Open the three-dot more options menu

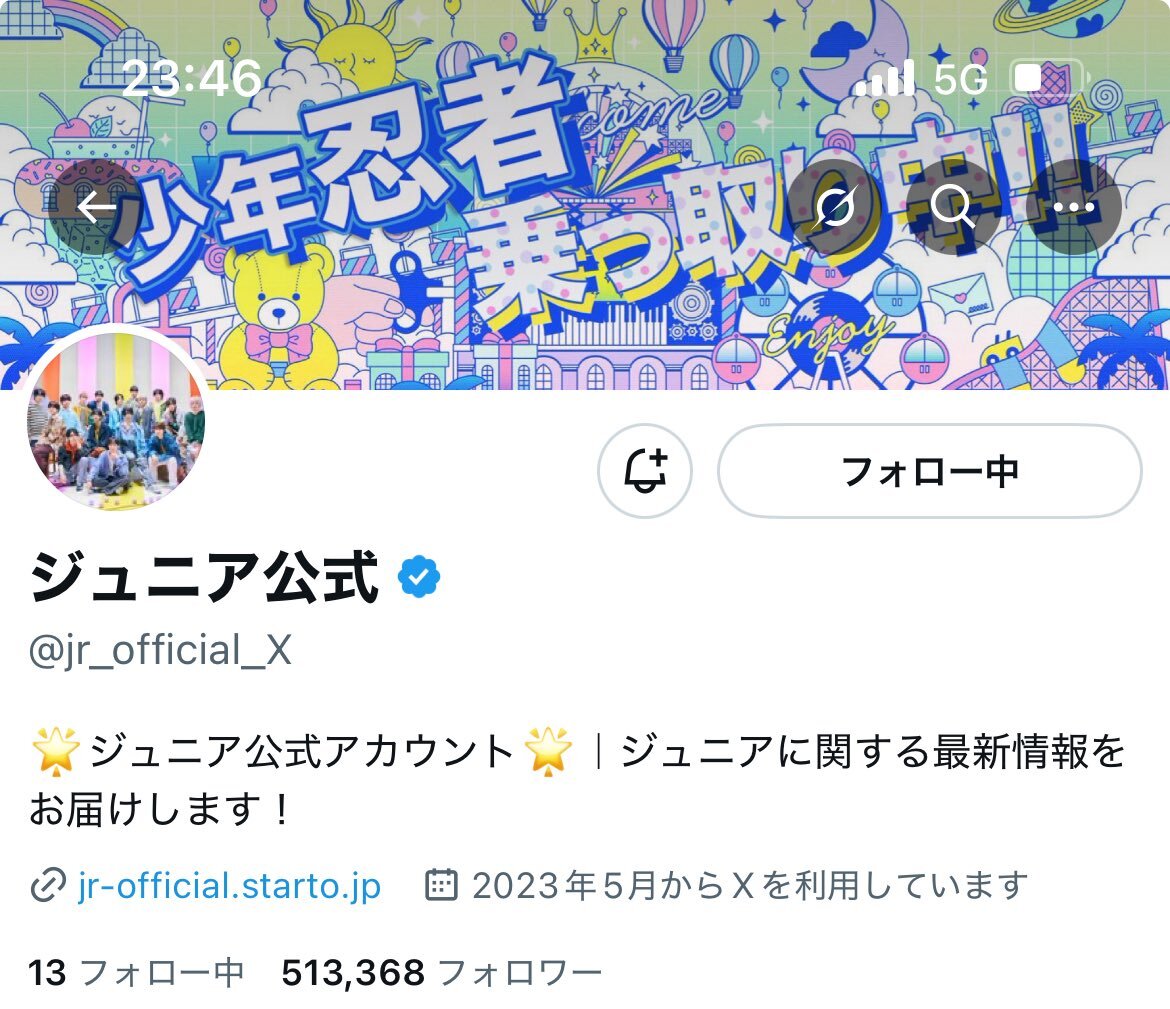pyautogui.click(x=1074, y=207)
